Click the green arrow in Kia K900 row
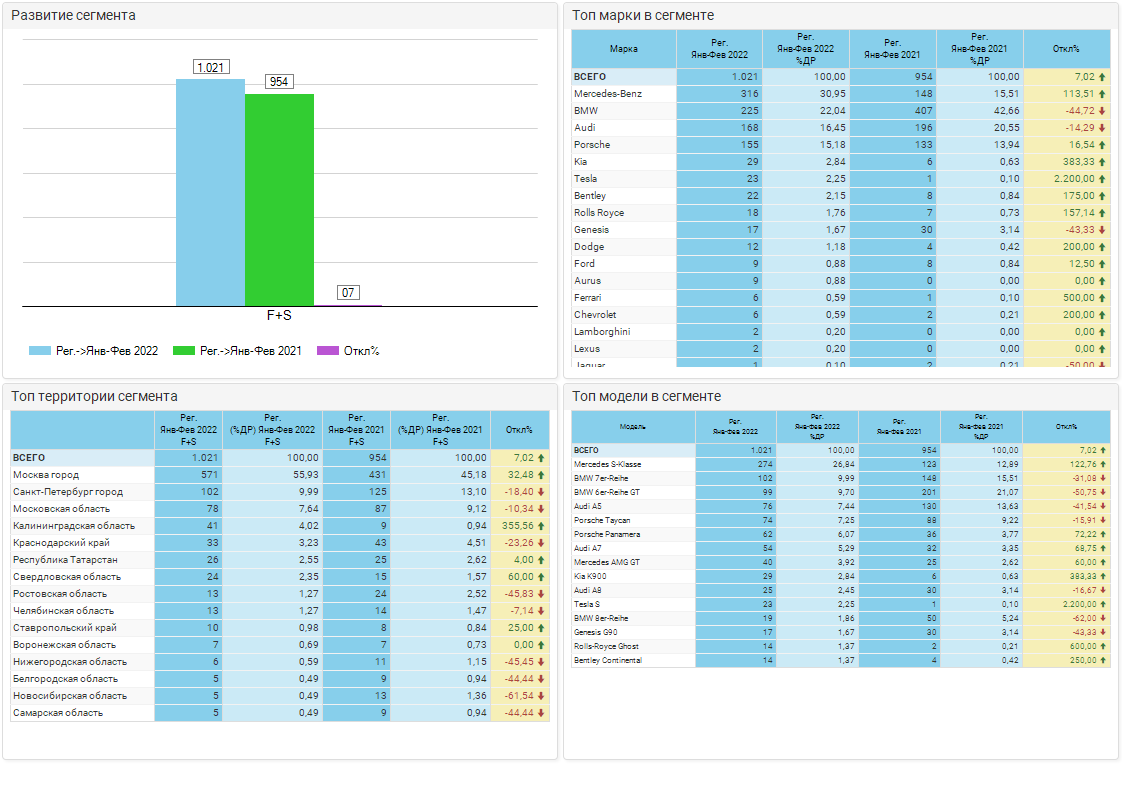Screen dimensions: 1122x793 tap(1102, 576)
